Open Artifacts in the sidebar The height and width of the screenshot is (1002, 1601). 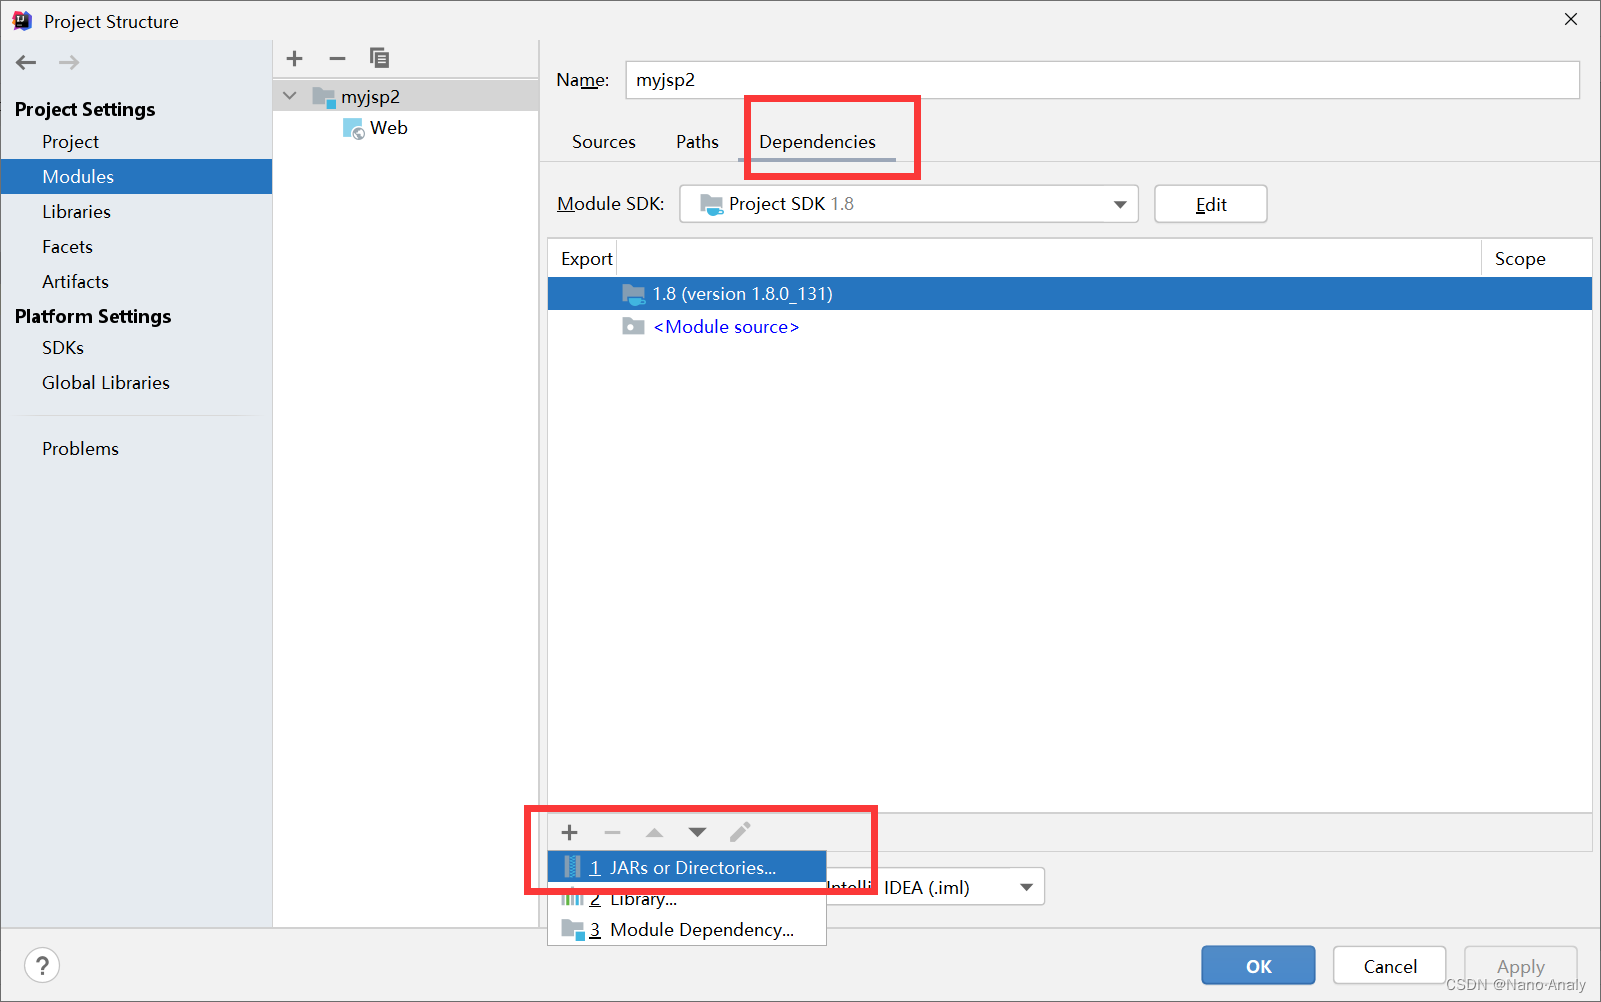pyautogui.click(x=136, y=282)
